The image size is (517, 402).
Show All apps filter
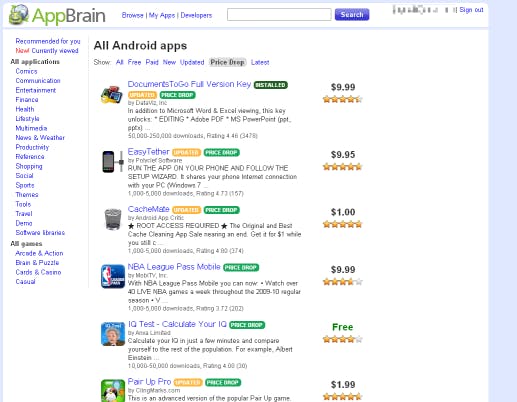tap(120, 62)
